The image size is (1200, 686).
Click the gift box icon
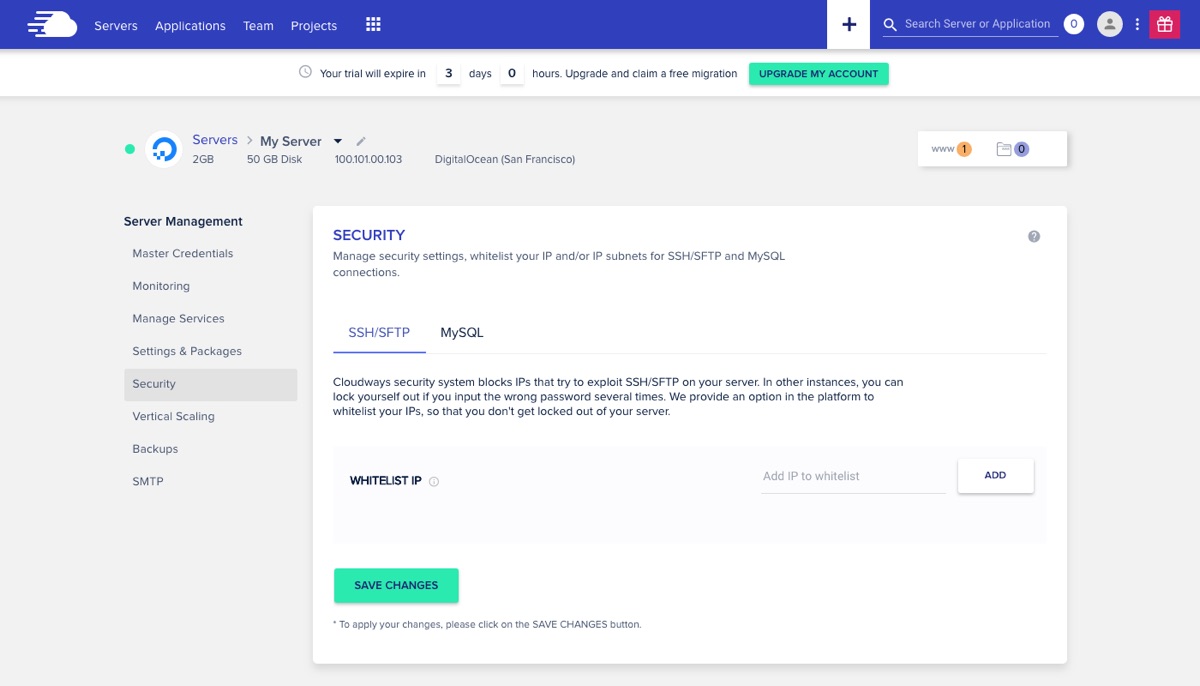1164,24
